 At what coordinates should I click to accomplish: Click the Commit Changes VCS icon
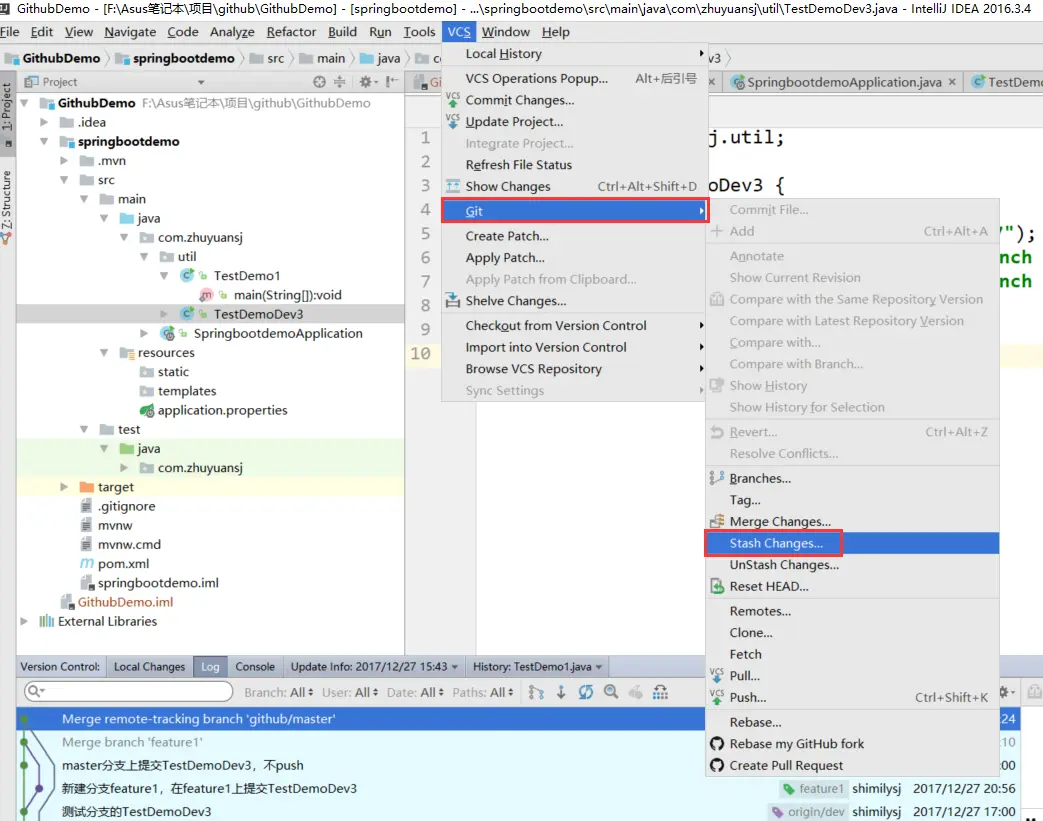[x=452, y=100]
